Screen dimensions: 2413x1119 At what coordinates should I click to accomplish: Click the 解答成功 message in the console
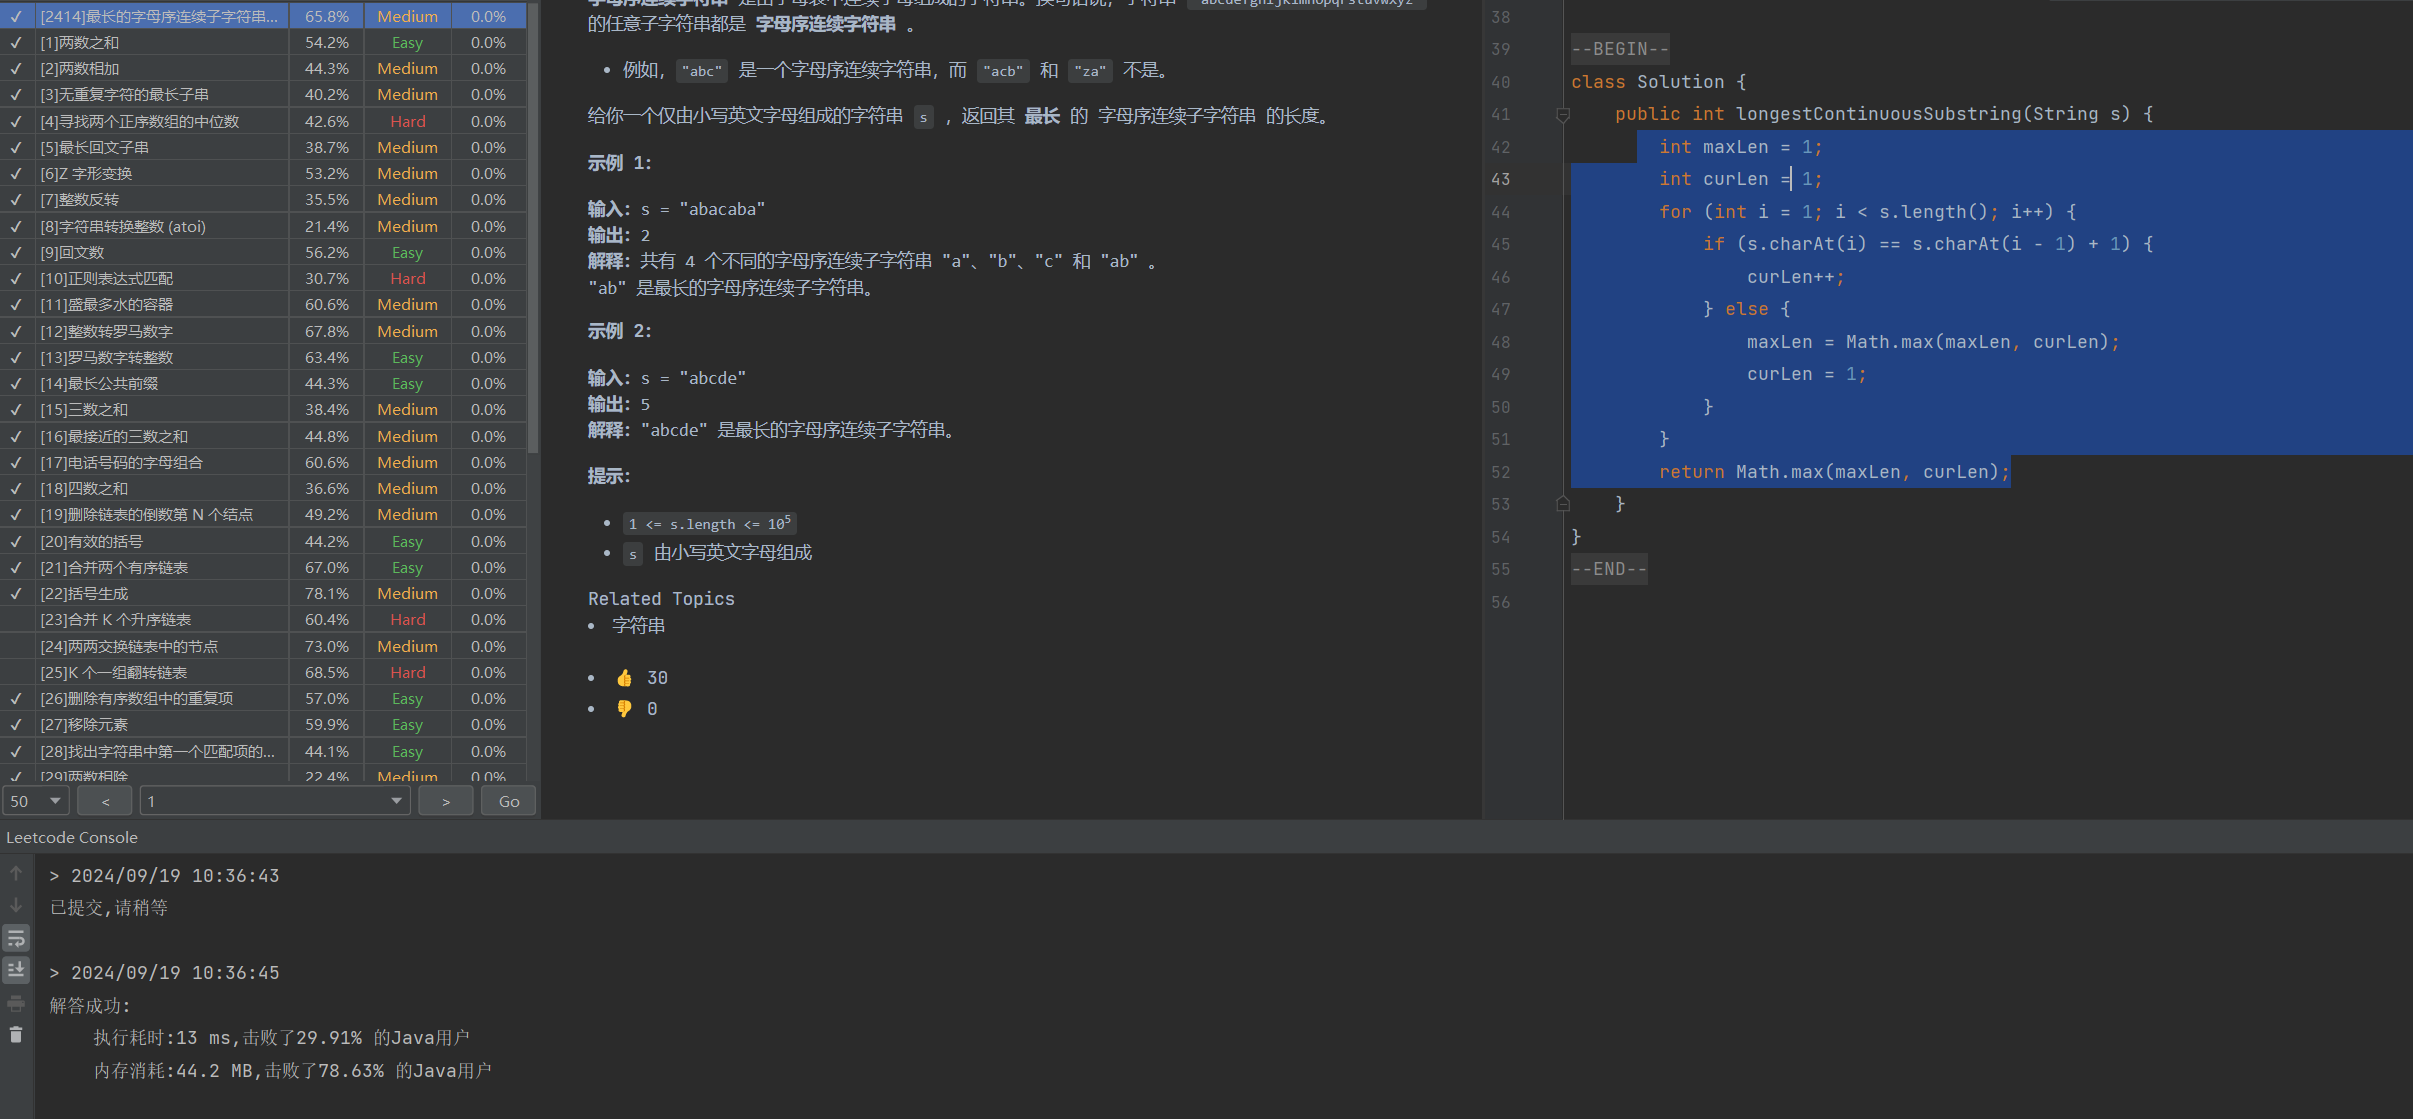(90, 1006)
